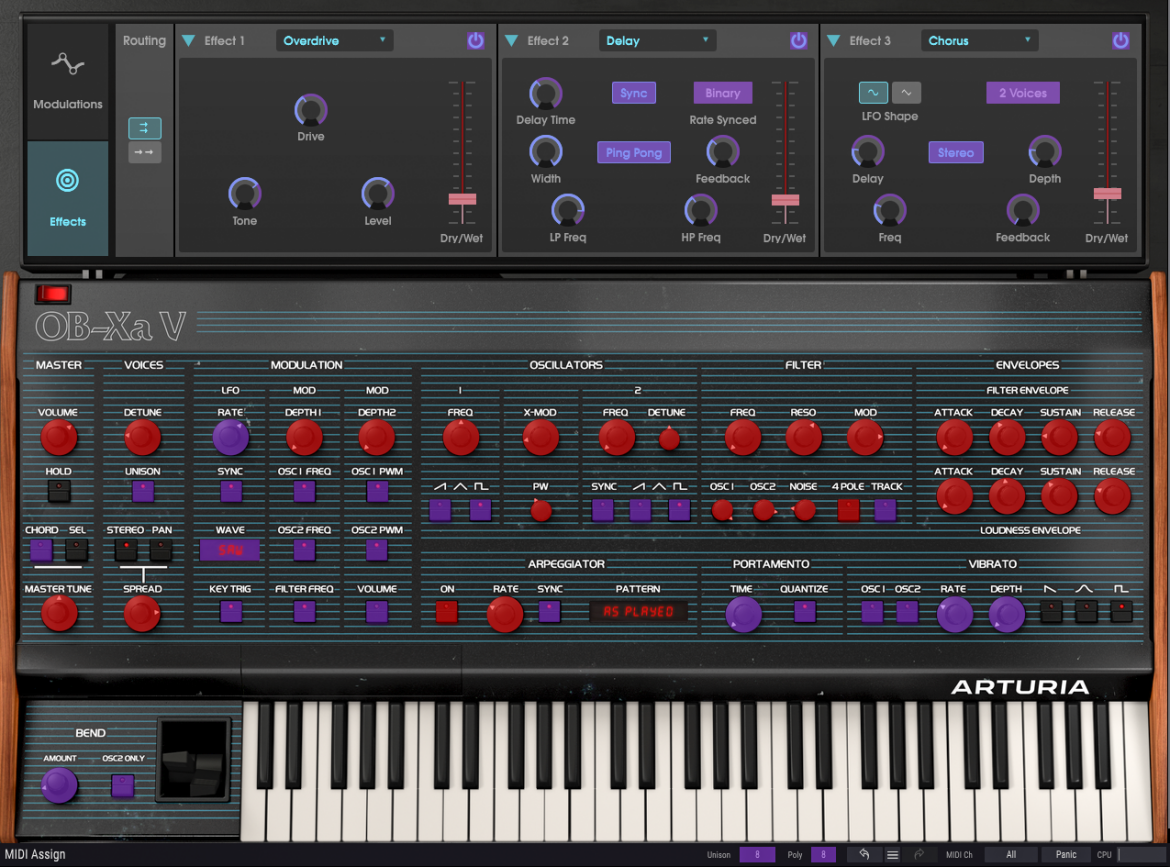
Task: Open the Poly voice count selector
Action: [x=823, y=854]
